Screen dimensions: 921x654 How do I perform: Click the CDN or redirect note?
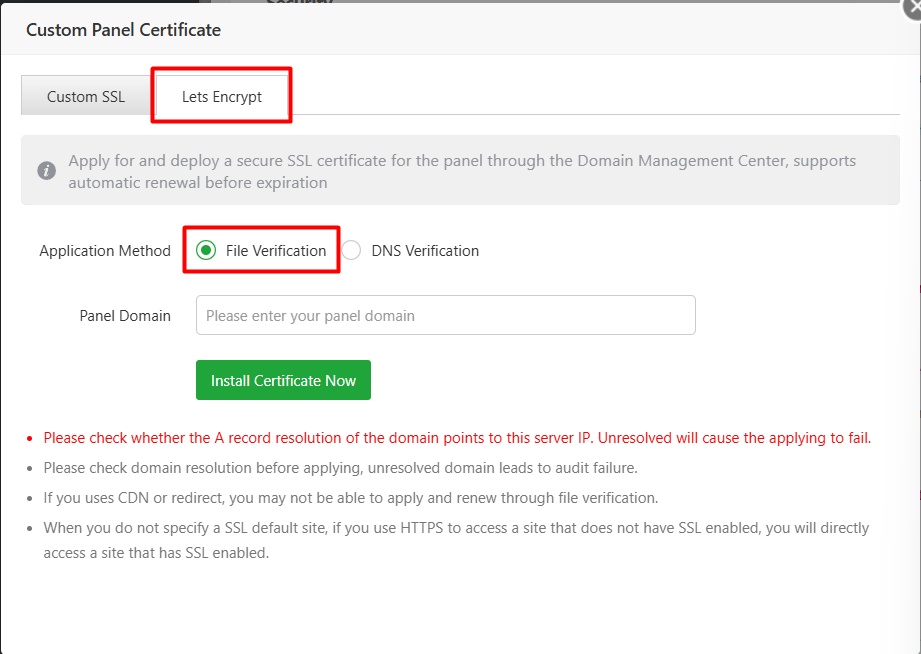click(x=350, y=497)
